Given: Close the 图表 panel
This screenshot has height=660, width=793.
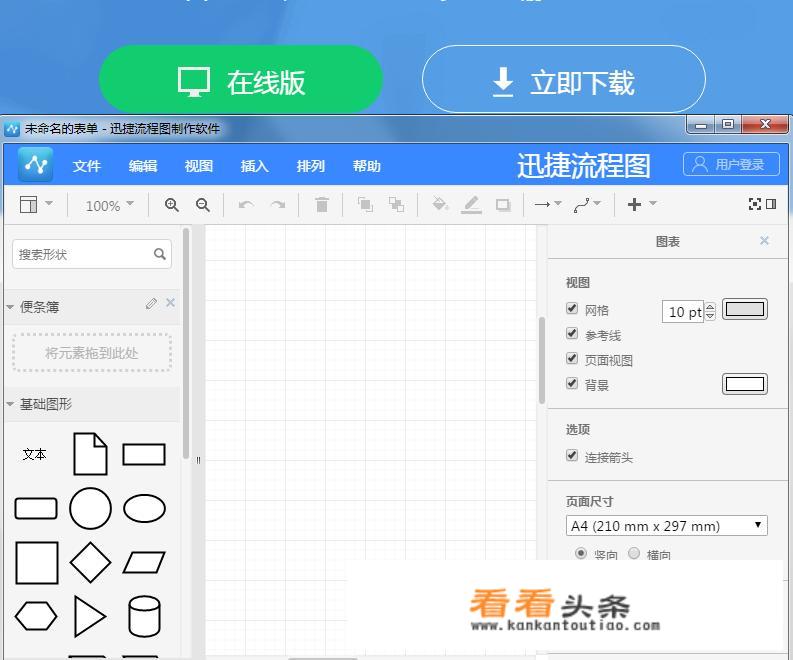Looking at the screenshot, I should pyautogui.click(x=764, y=241).
